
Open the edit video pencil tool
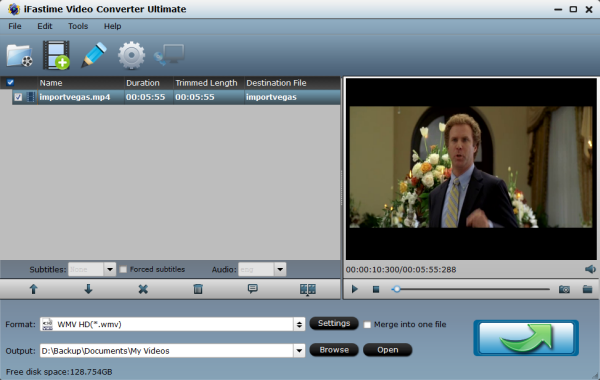(94, 55)
